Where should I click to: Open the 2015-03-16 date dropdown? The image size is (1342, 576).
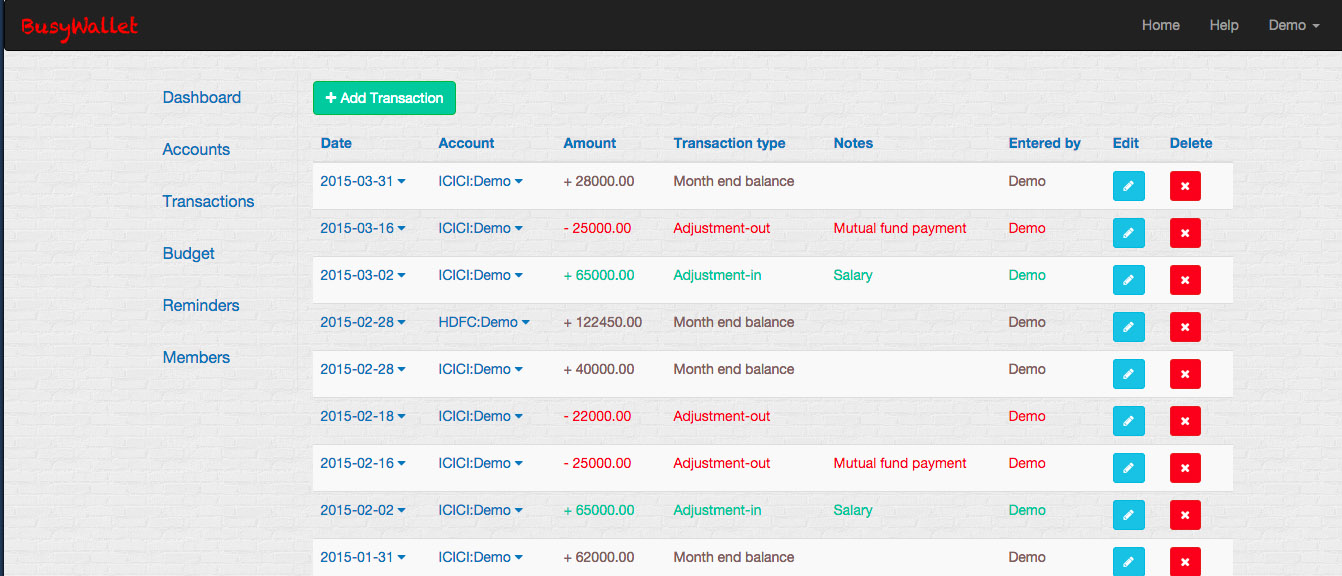pyautogui.click(x=363, y=228)
